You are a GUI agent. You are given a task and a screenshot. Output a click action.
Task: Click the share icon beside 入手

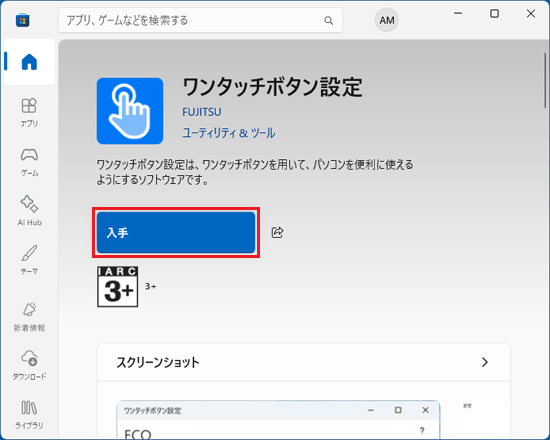[x=277, y=232]
